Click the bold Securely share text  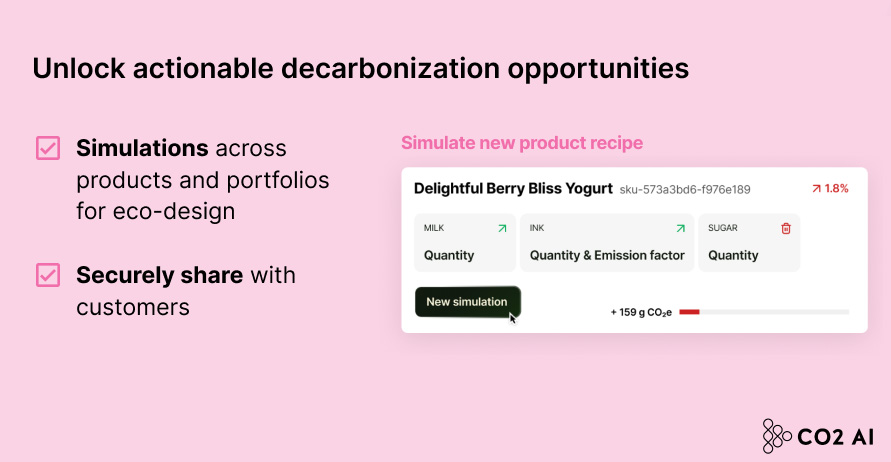click(159, 274)
